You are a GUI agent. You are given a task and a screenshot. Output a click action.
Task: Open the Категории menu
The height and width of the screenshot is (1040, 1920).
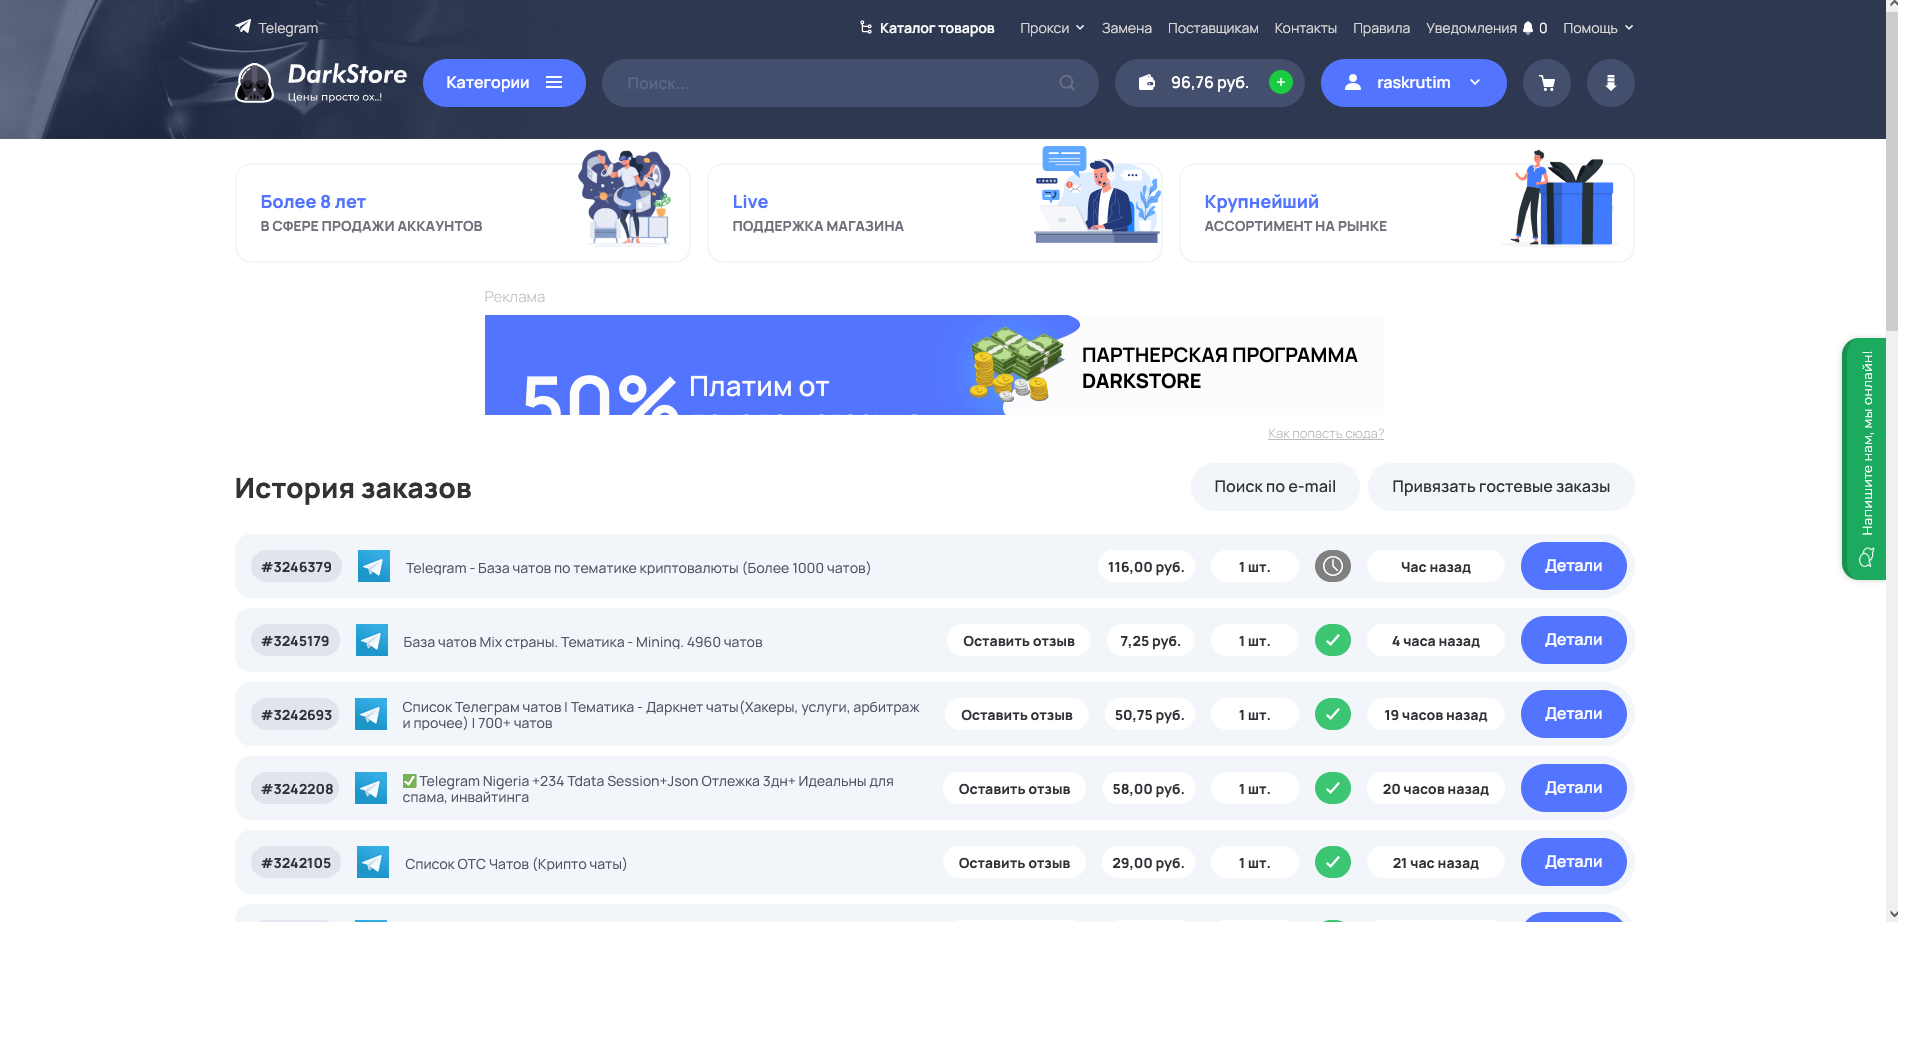coord(503,83)
